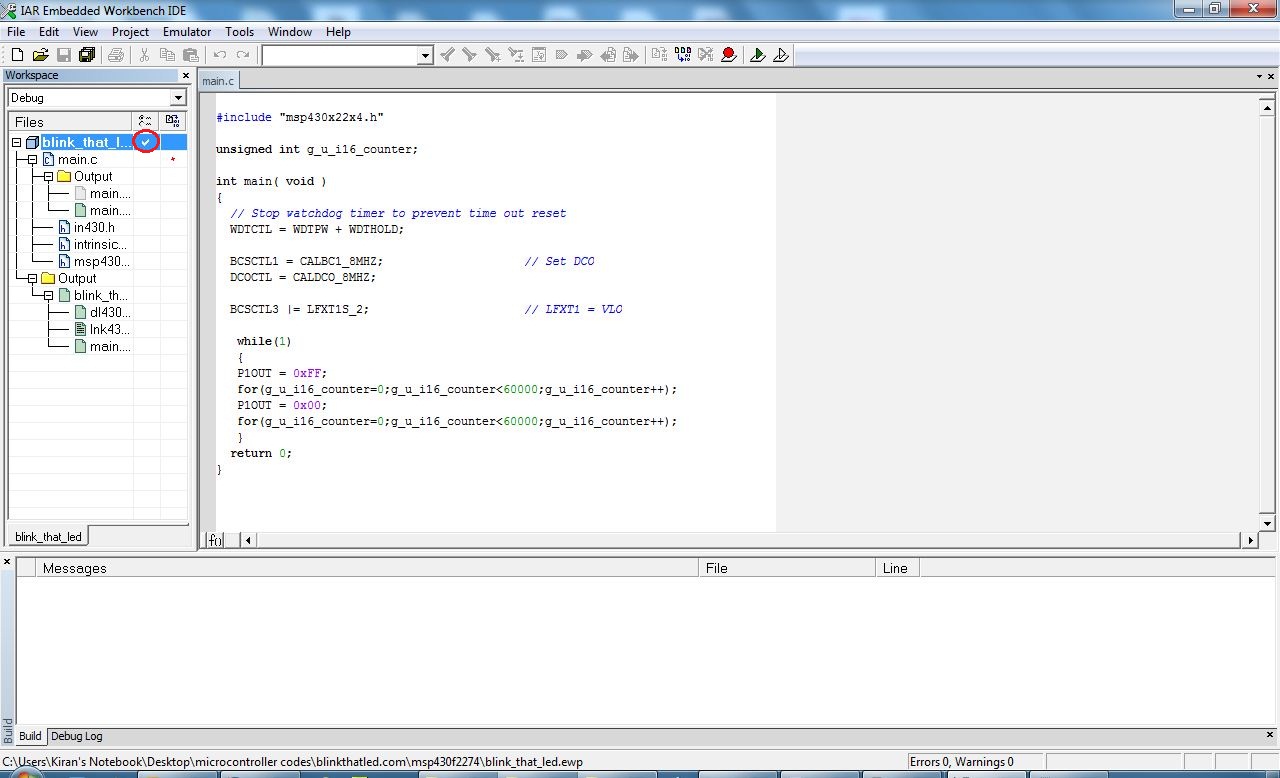Screen dimensions: 1280x778
Task: Select the lnk43... file in tree
Action: click(x=102, y=330)
